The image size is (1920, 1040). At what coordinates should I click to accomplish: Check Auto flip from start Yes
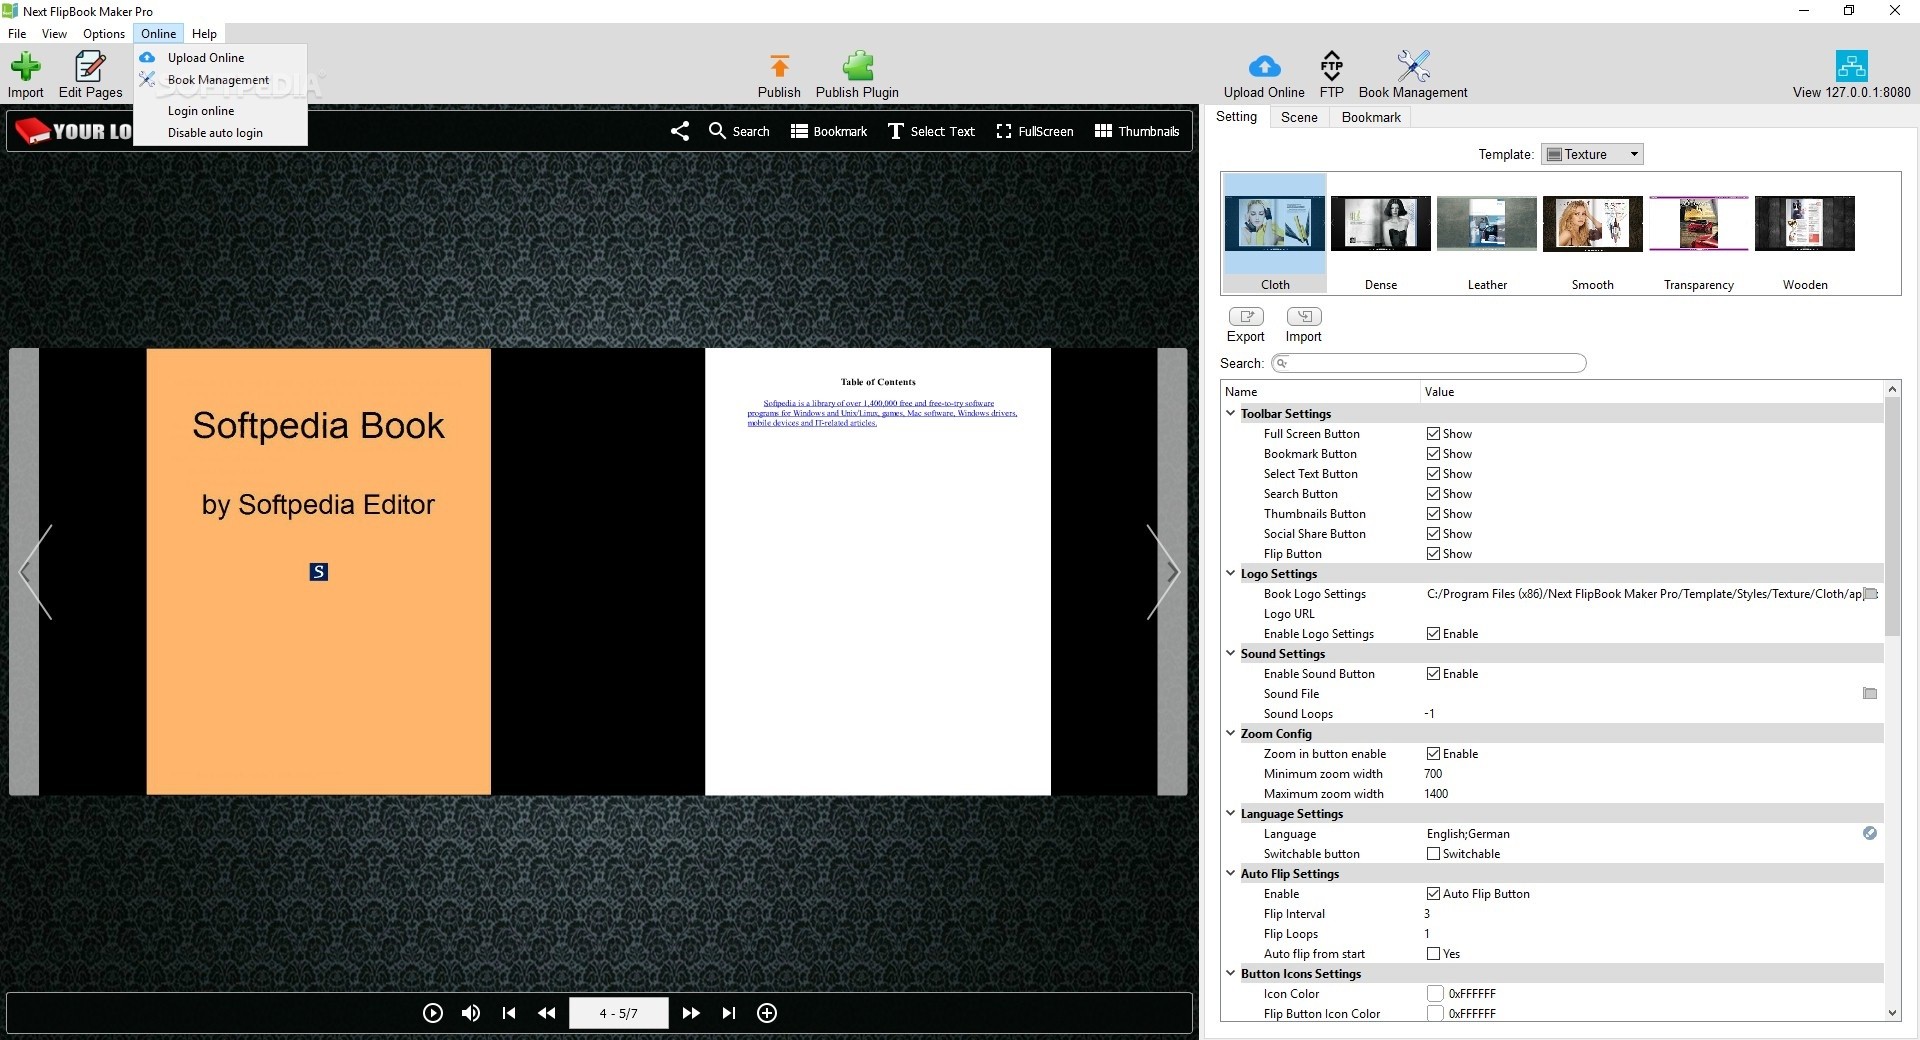(x=1433, y=954)
